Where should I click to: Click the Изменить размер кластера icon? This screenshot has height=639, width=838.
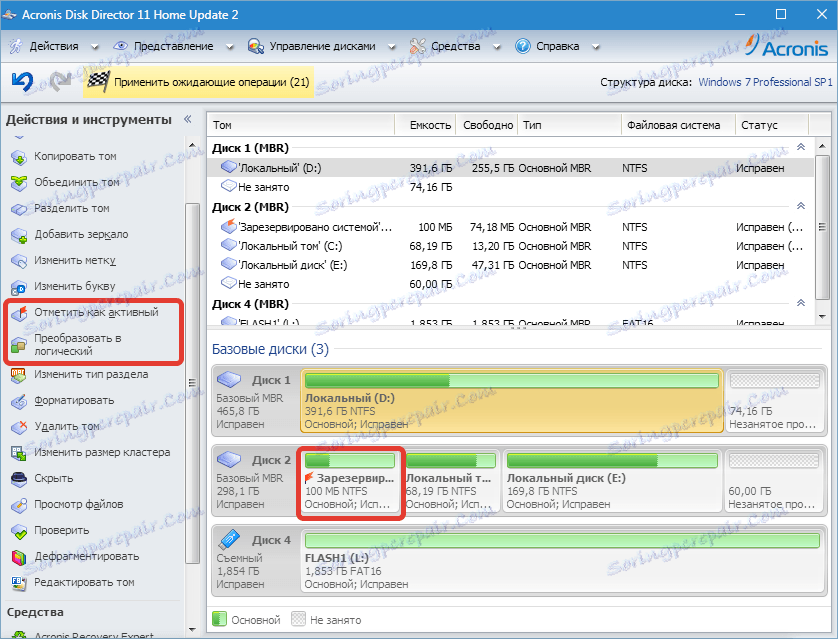pos(19,453)
